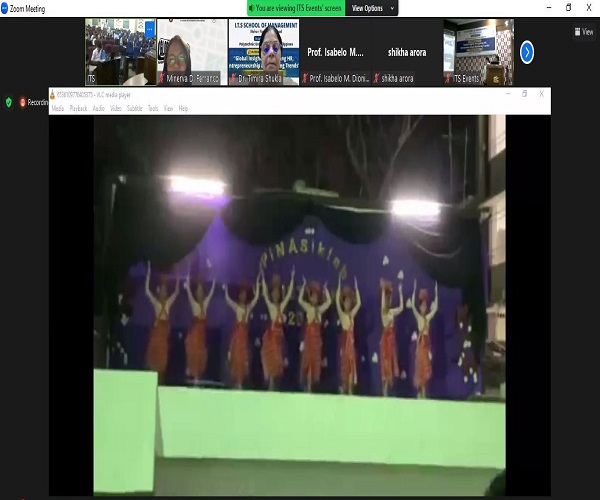Open the VLC Subtitle menu
This screenshot has width=600, height=500.
(x=135, y=109)
